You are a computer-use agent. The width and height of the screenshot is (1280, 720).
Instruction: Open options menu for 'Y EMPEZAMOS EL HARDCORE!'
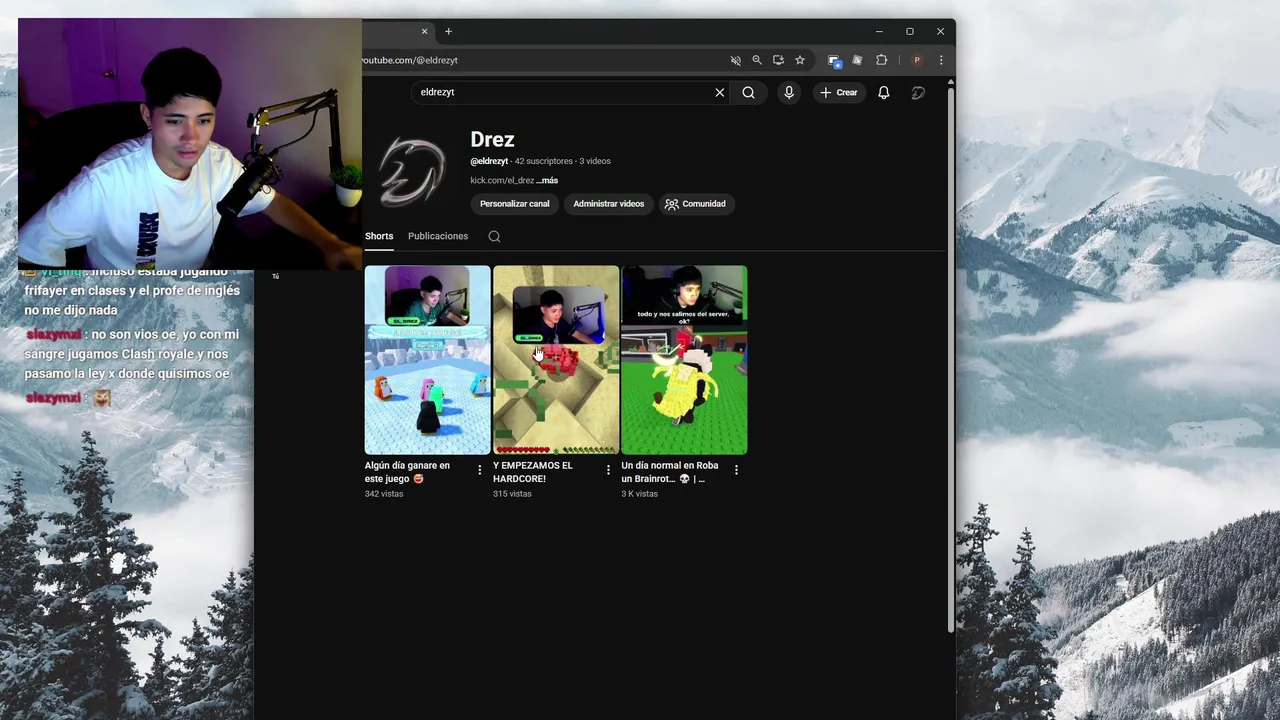608,470
